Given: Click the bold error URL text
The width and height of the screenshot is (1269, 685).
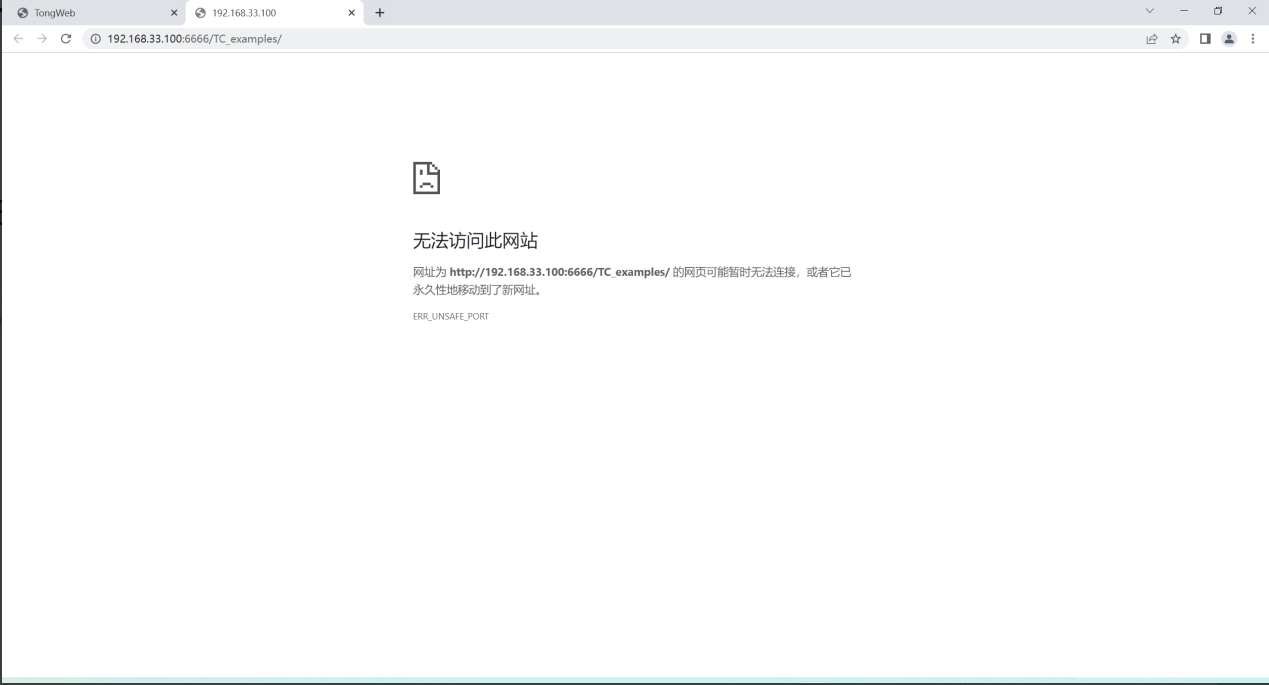Looking at the screenshot, I should click(x=559, y=272).
